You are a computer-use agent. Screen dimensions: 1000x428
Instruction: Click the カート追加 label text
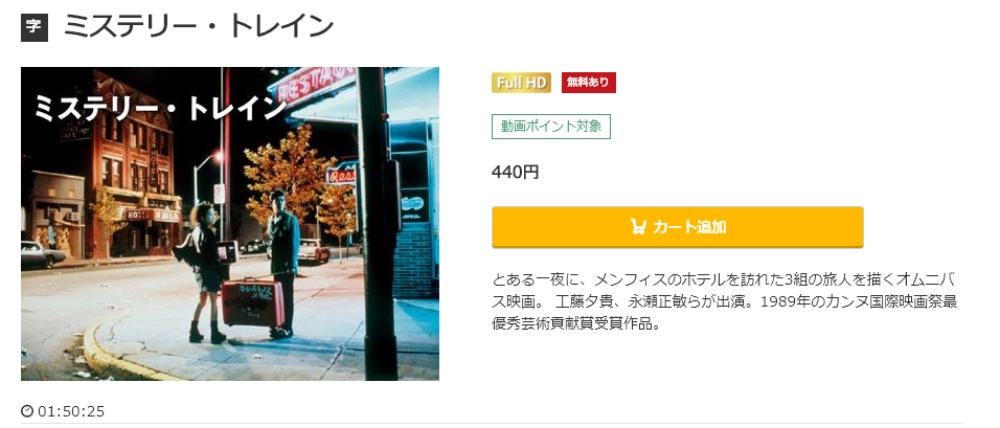[x=689, y=227]
